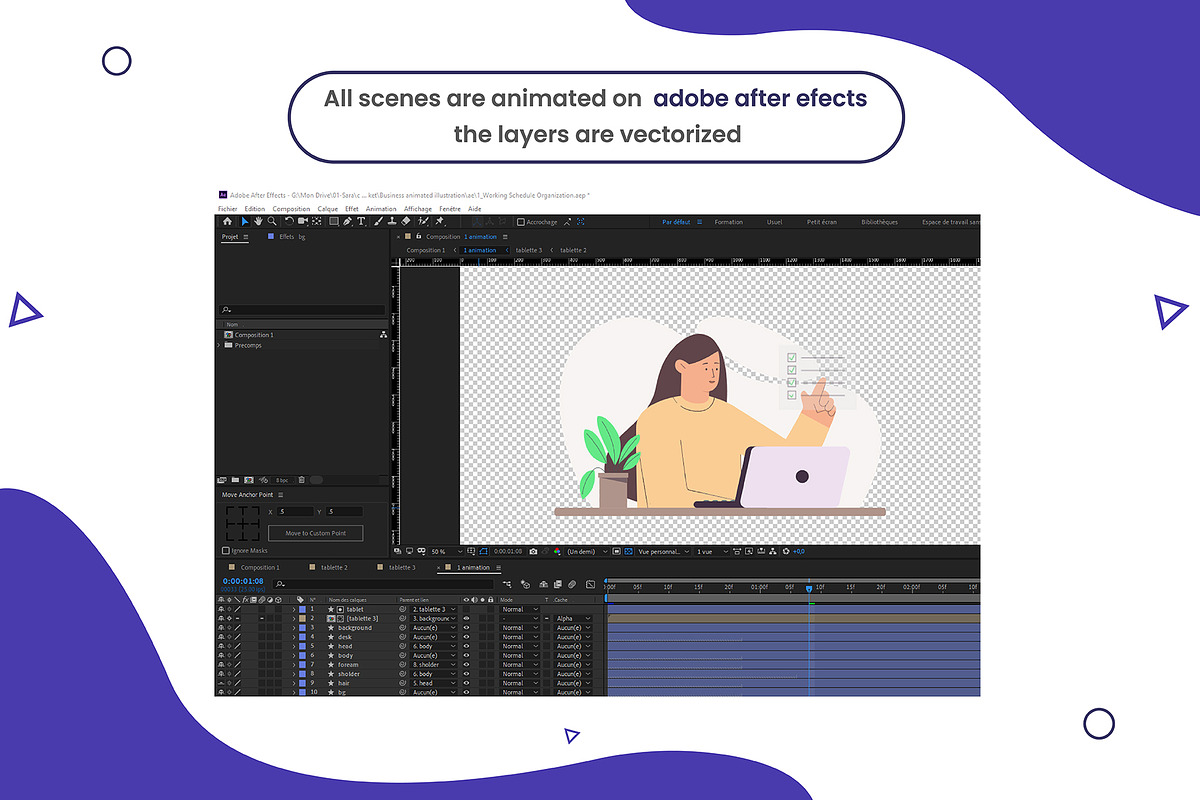Select the Rectangle shape tool
Screen dimensions: 1200x800
pyautogui.click(x=334, y=222)
